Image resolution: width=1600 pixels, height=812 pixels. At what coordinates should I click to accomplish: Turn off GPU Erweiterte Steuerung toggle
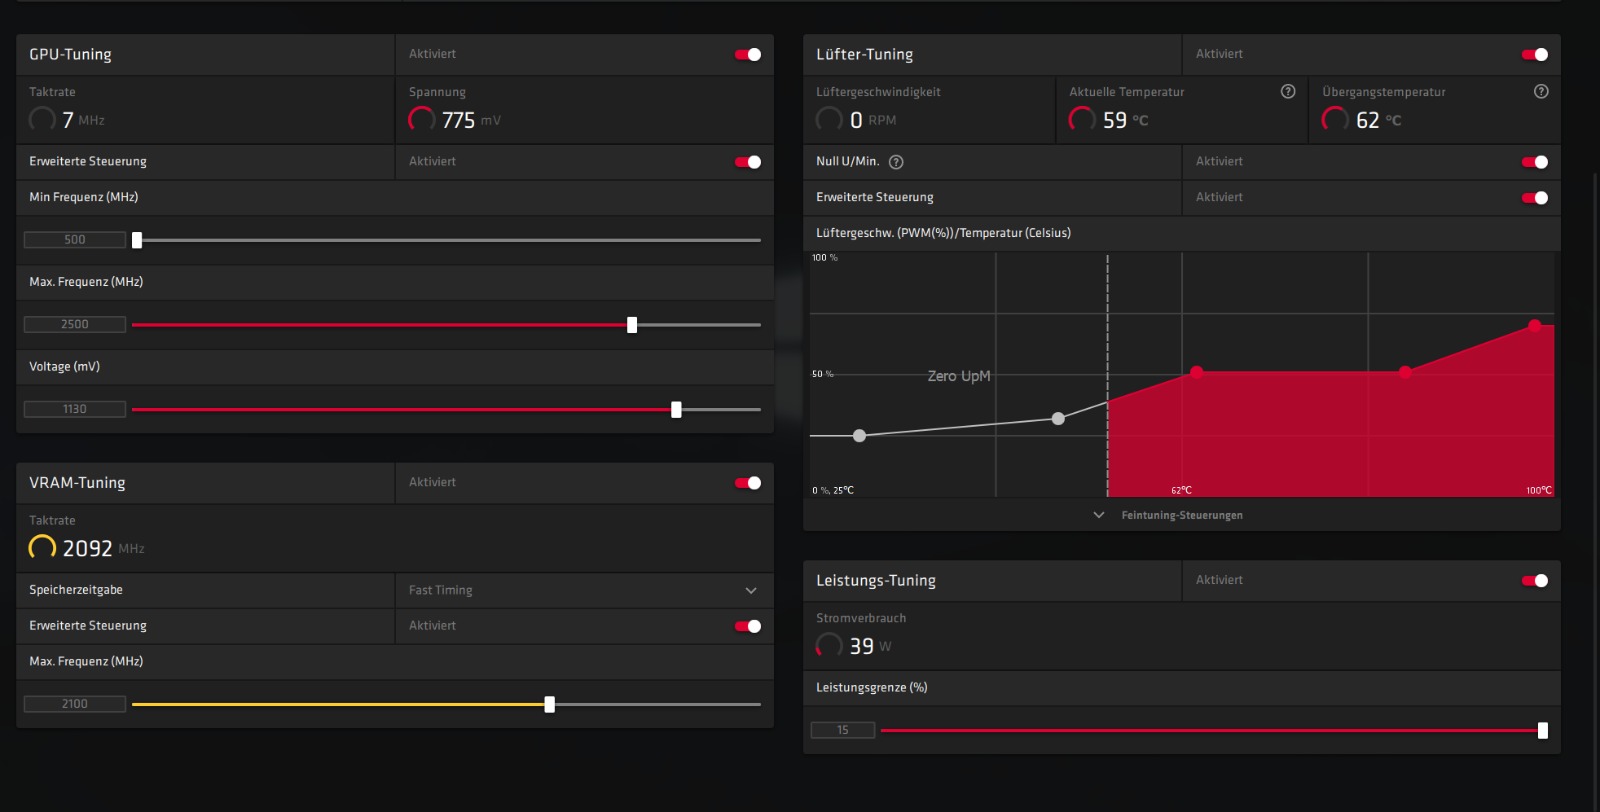click(748, 162)
